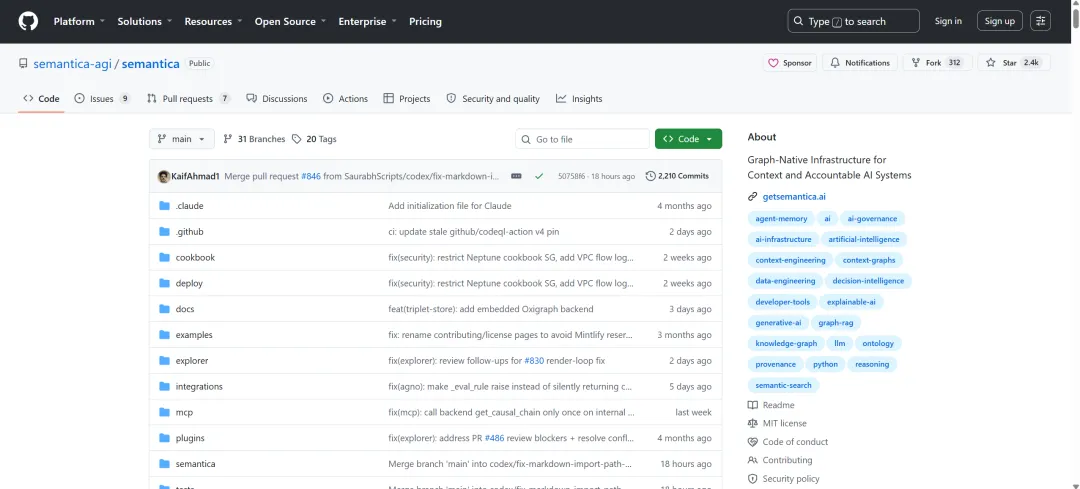Click the mcp folder icon
The width and height of the screenshot is (1080, 489).
coord(164,413)
